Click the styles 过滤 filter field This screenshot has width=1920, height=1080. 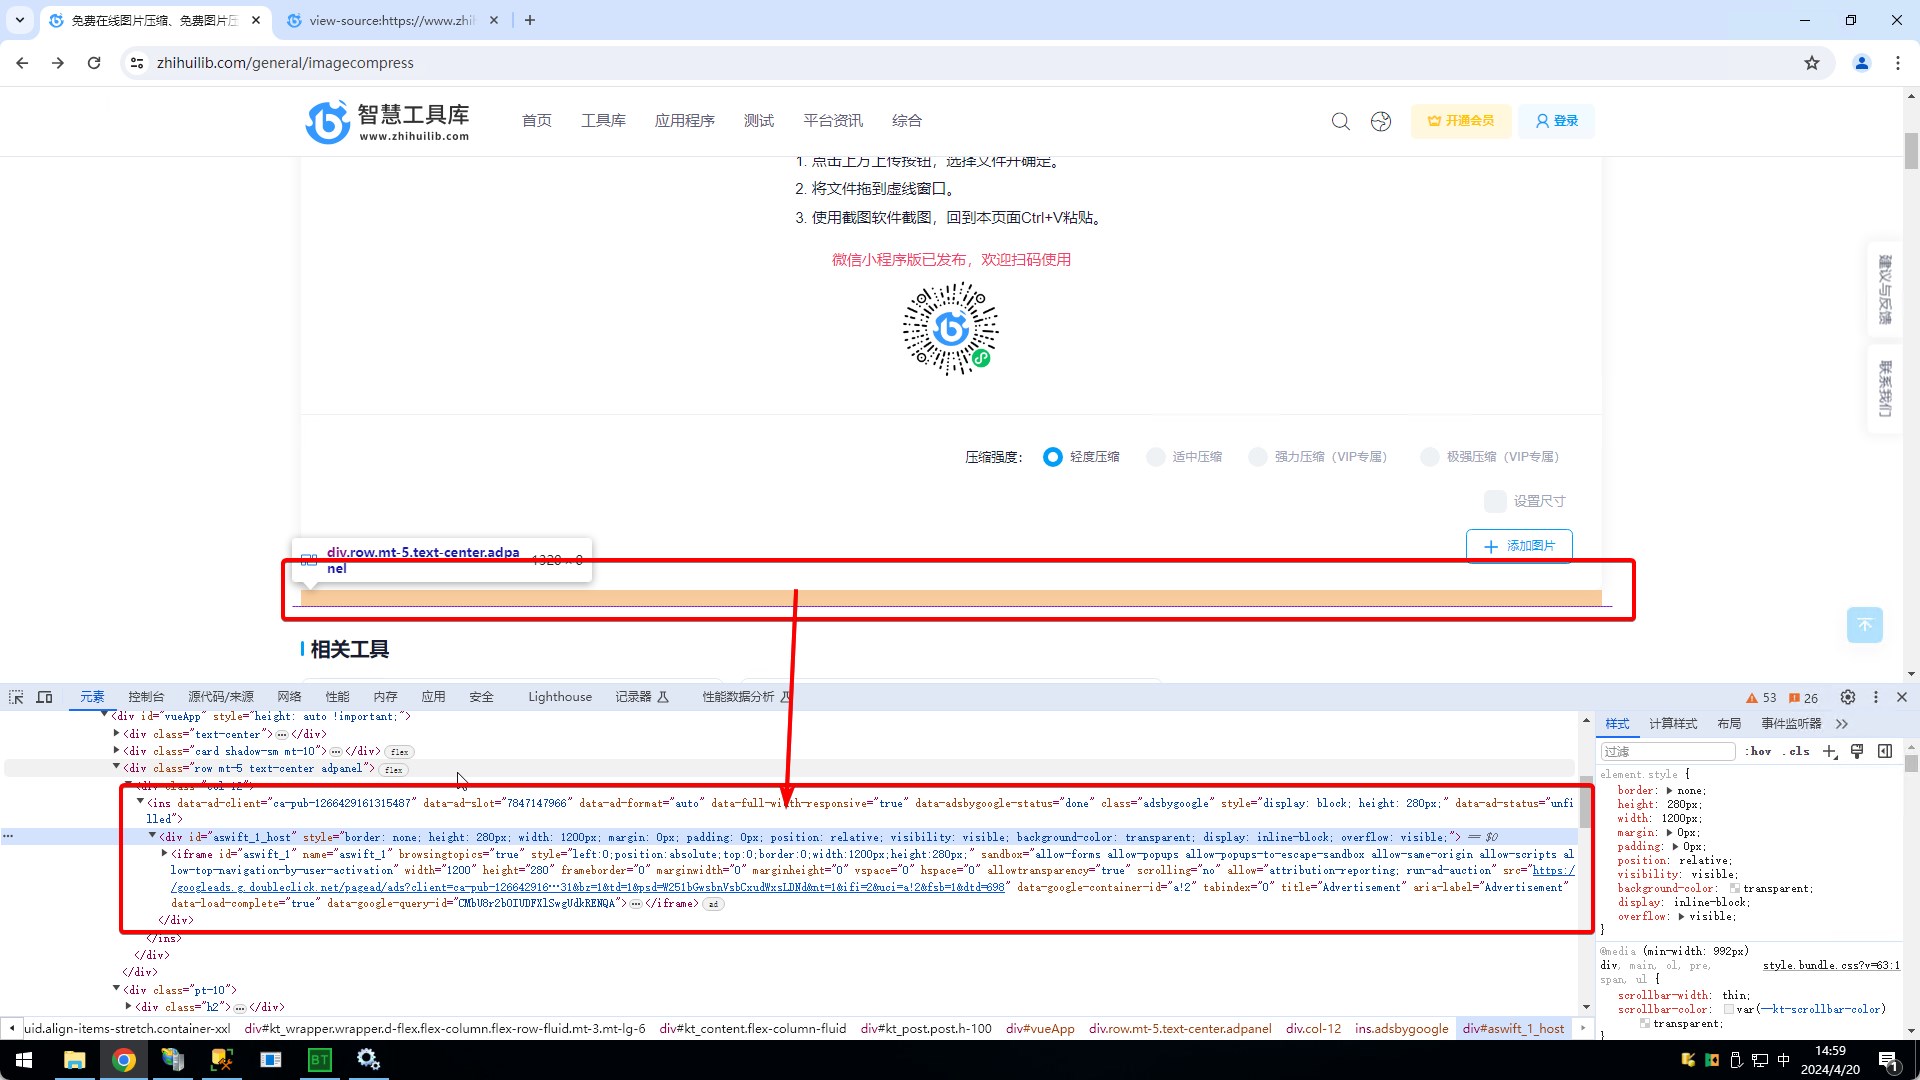click(x=1667, y=751)
